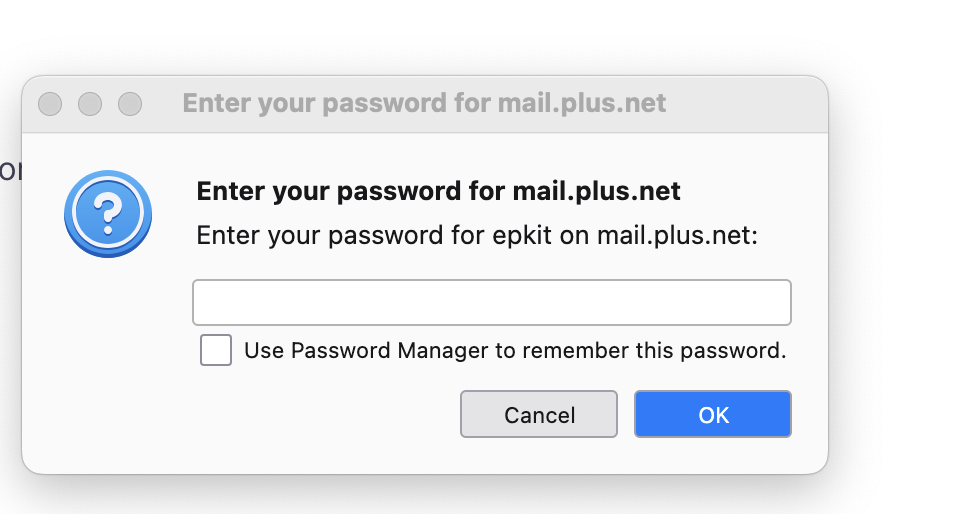The image size is (980, 514).
Task: Click the bold mail.plus.net heading
Action: tap(438, 191)
